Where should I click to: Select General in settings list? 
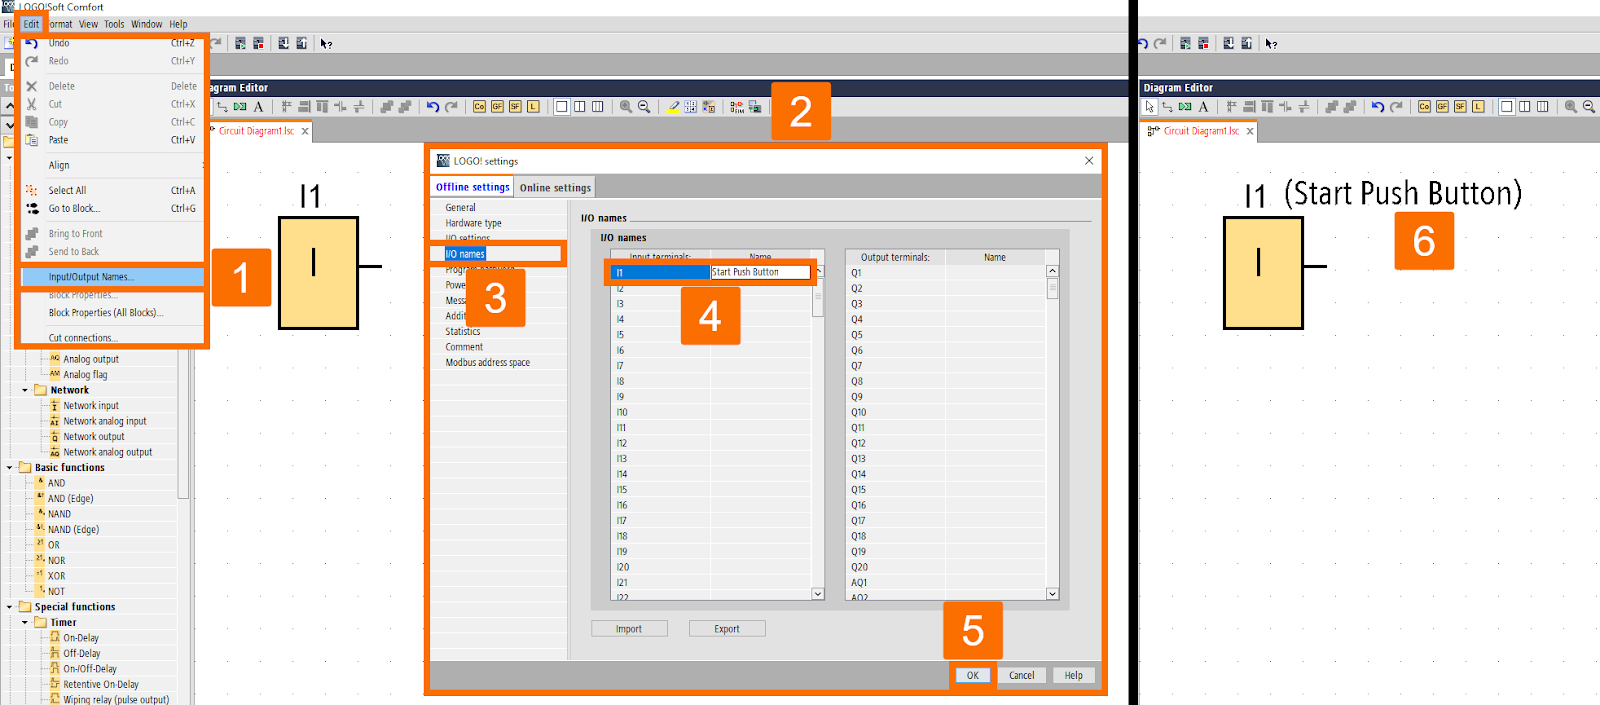coord(460,208)
